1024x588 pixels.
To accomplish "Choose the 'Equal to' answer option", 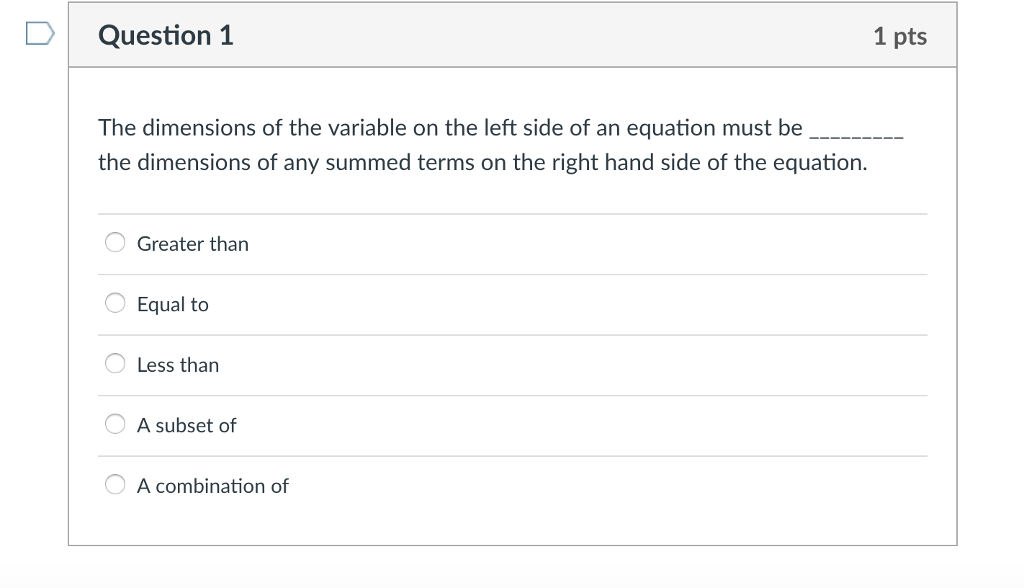I will click(x=115, y=303).
